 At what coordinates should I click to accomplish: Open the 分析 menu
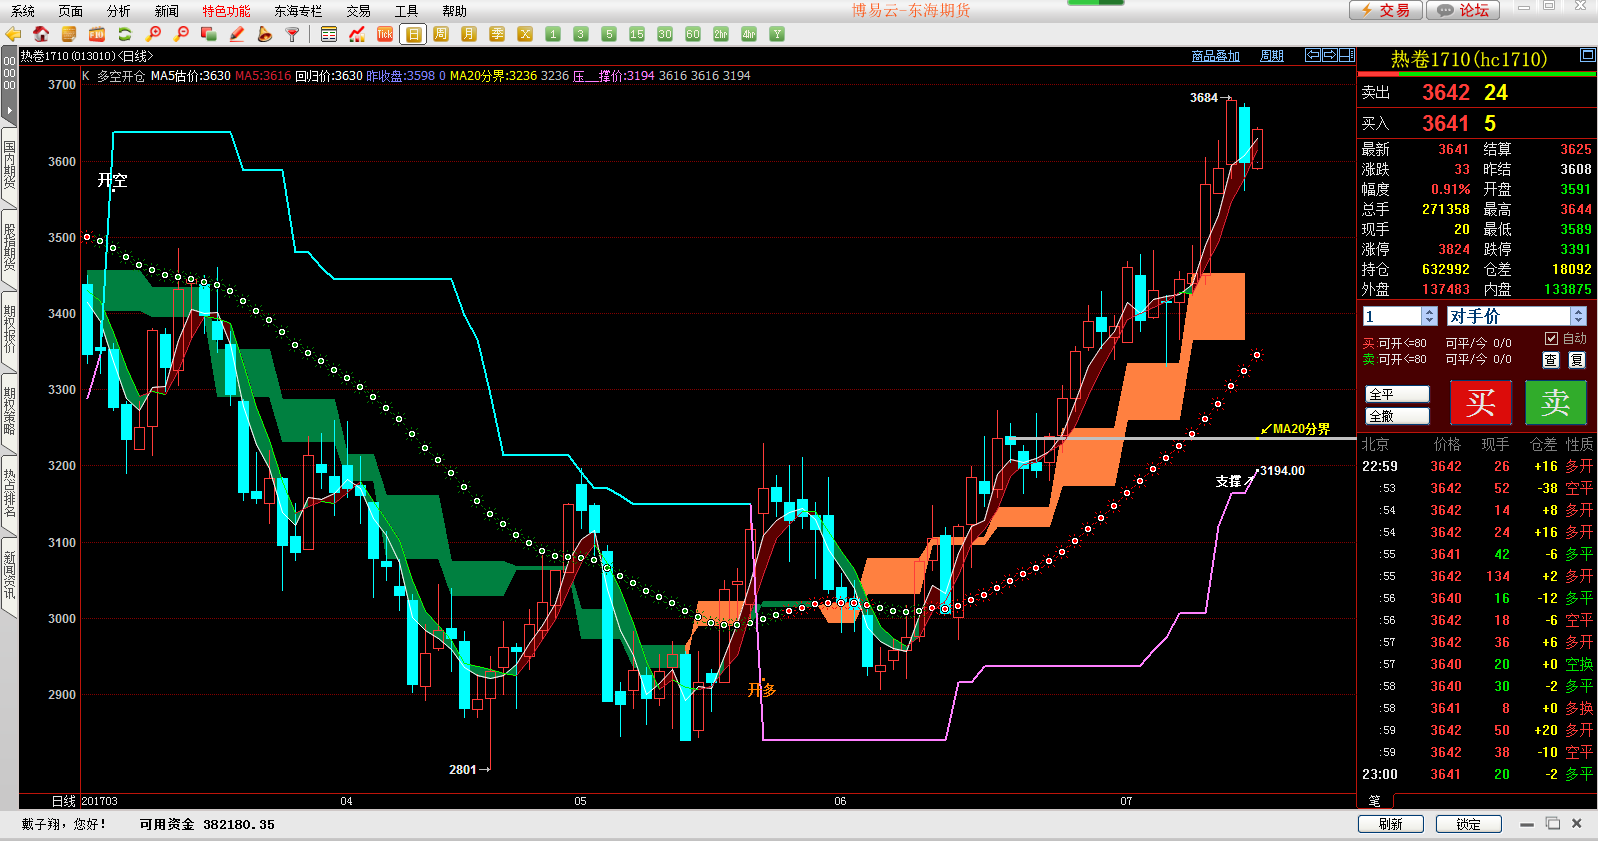pos(118,11)
